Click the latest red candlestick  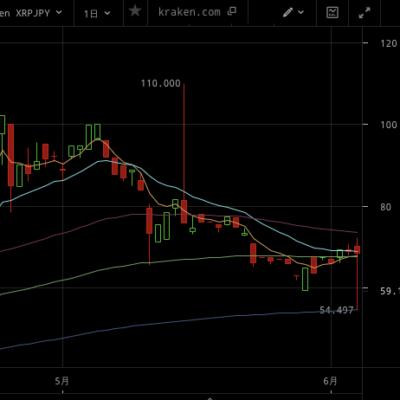(357, 250)
